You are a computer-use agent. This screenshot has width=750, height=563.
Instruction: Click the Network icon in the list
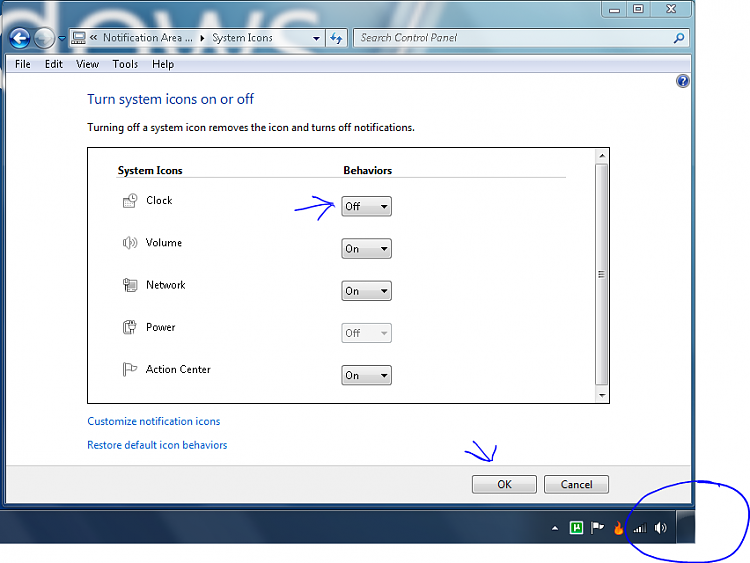pyautogui.click(x=130, y=285)
